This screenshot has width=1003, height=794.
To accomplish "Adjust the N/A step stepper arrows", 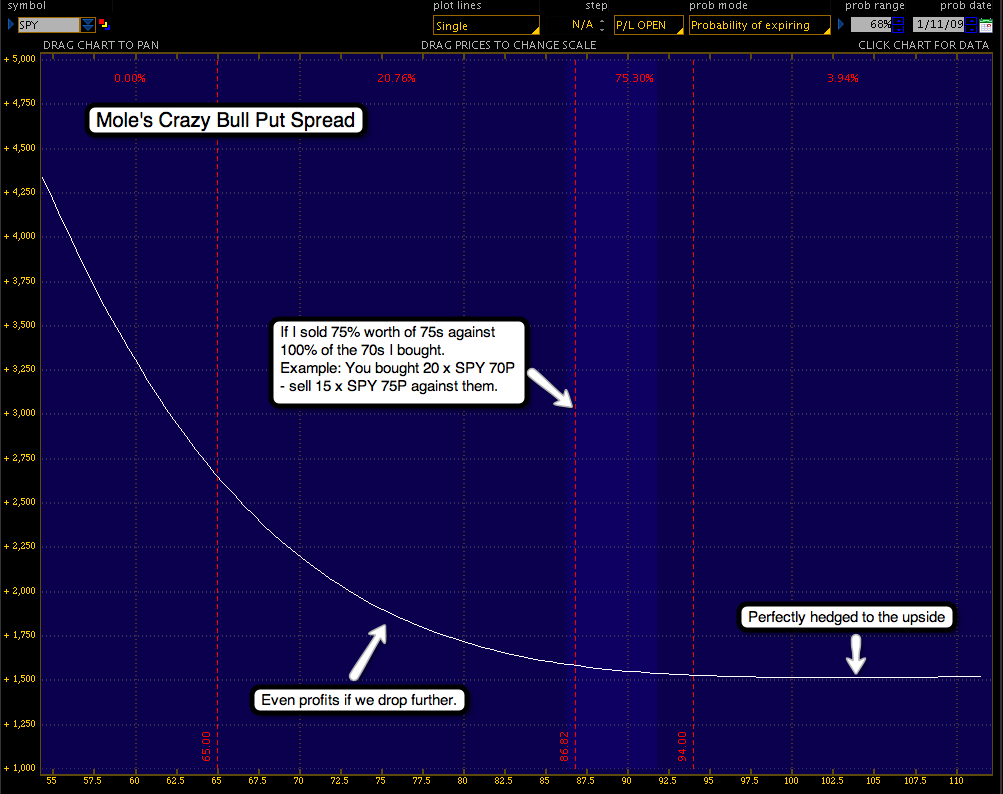I will click(602, 25).
